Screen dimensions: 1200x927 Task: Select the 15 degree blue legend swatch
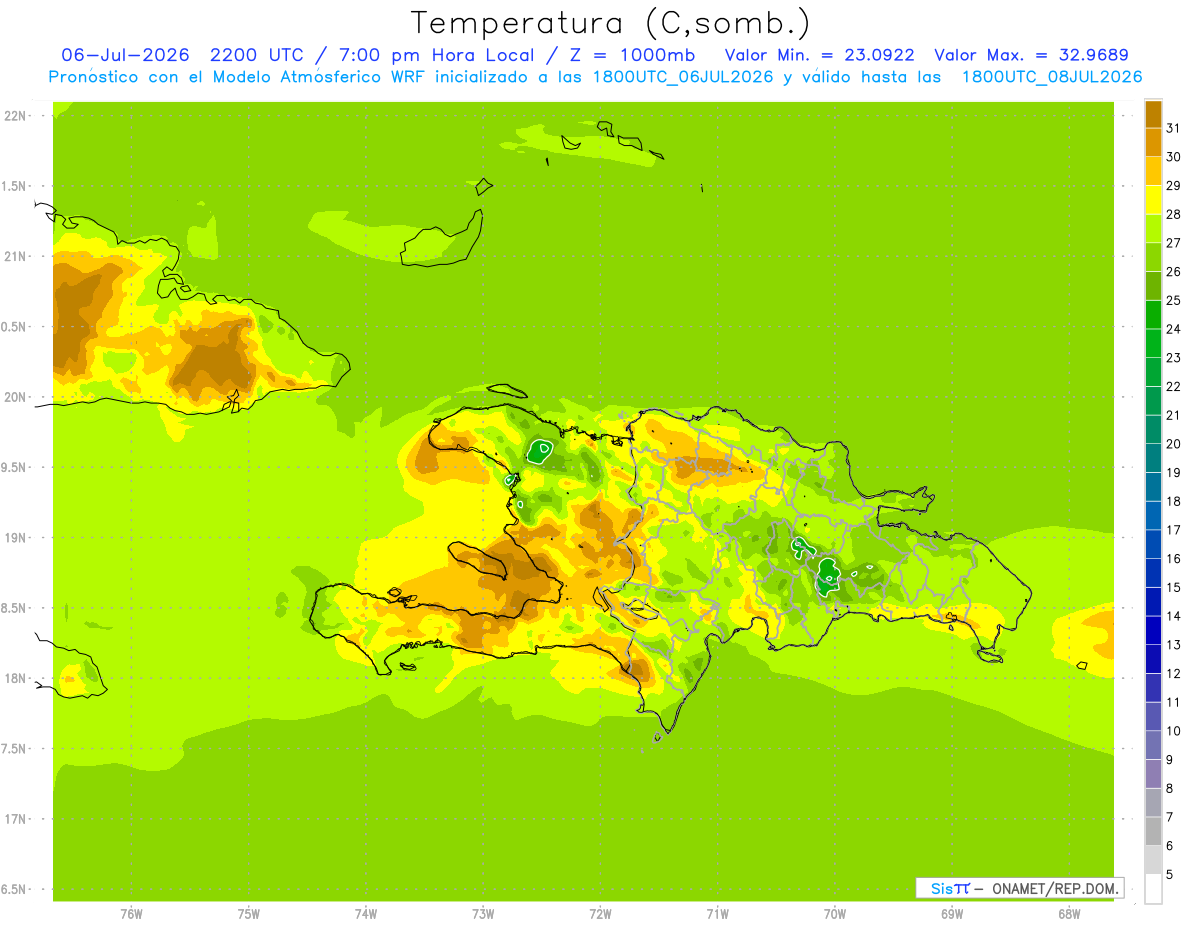pos(1153,573)
